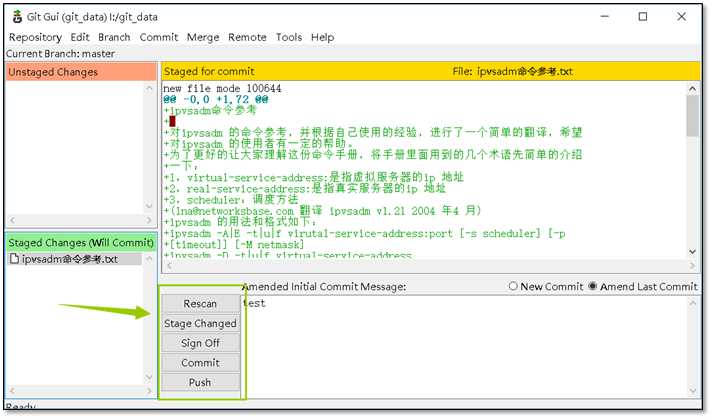712x419 pixels.
Task: Click Staged Changes list scroll left arrow
Action: point(12,391)
